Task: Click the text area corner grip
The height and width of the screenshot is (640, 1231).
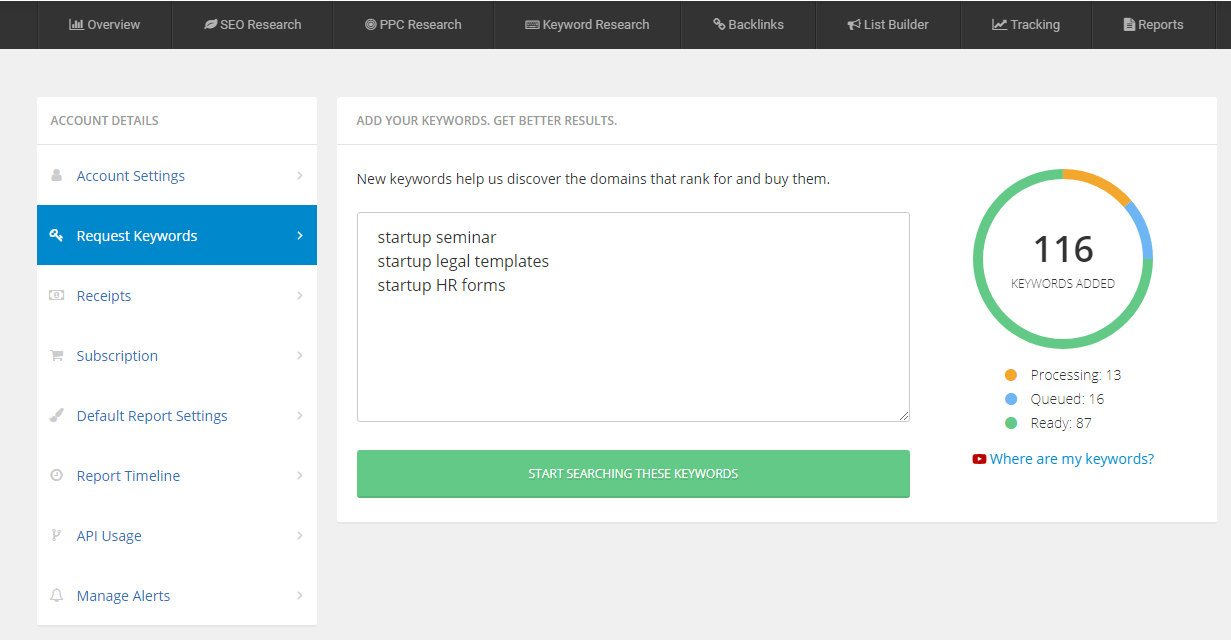Action: click(903, 415)
